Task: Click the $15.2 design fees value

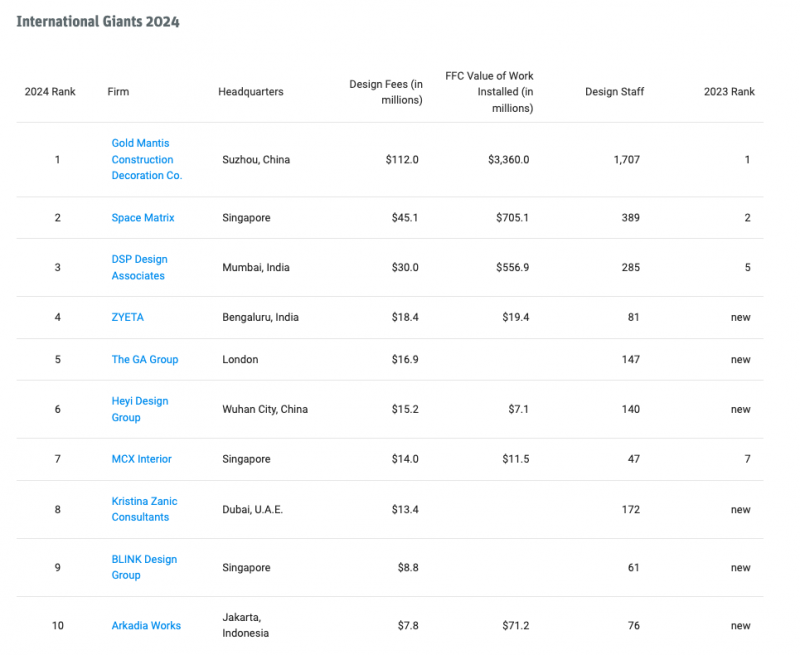Action: pyautogui.click(x=405, y=409)
